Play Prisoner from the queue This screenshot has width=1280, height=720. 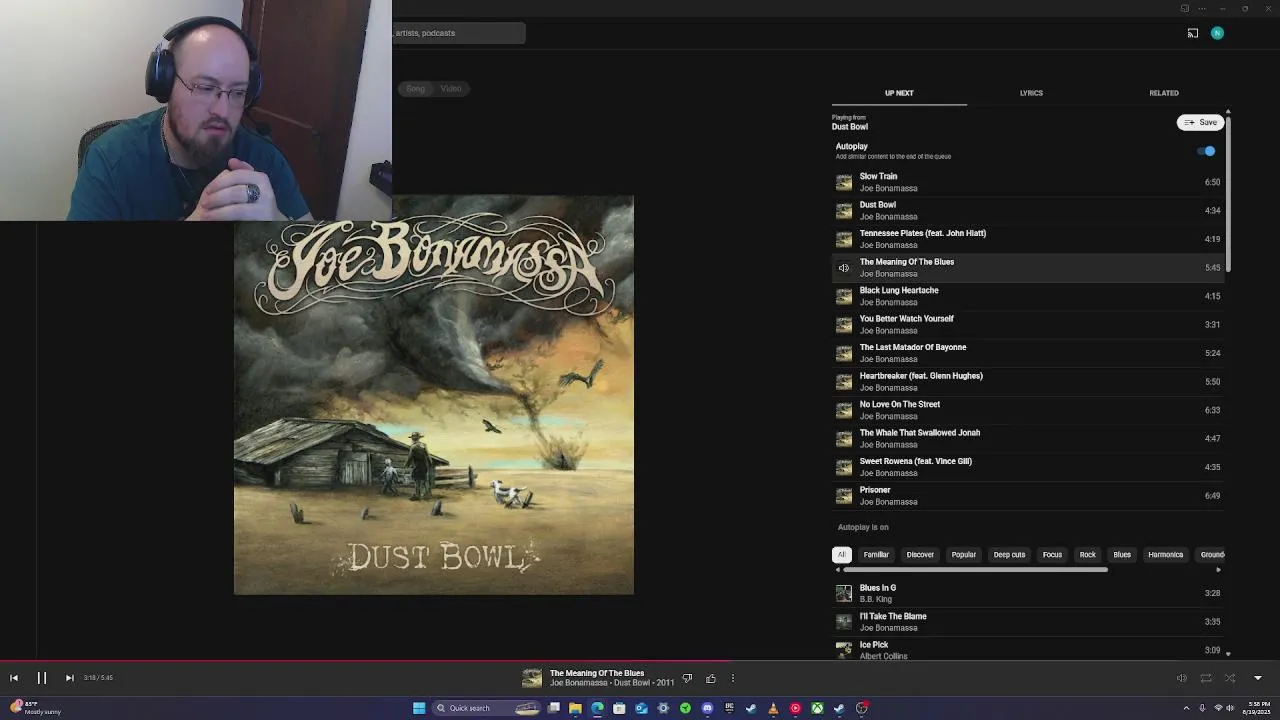pyautogui.click(x=1028, y=495)
